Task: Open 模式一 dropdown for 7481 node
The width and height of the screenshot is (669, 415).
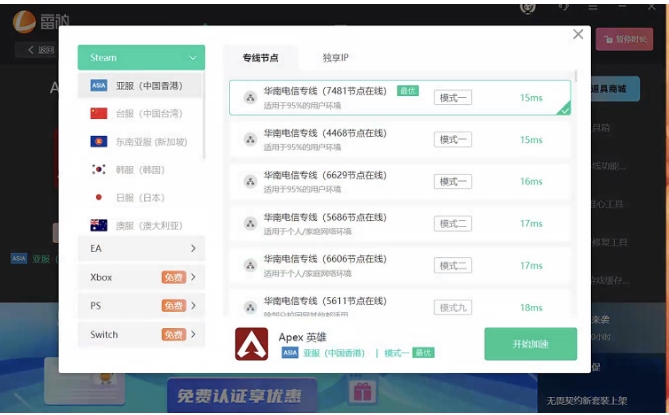Action: pyautogui.click(x=453, y=98)
